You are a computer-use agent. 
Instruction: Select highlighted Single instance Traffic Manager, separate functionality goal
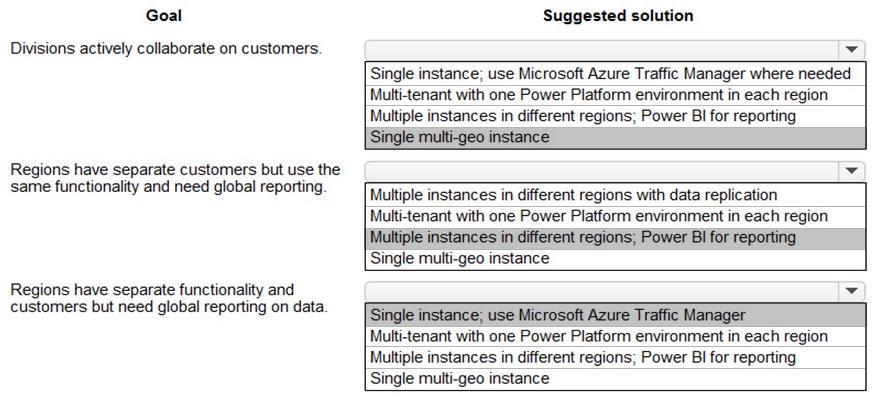coord(558,315)
